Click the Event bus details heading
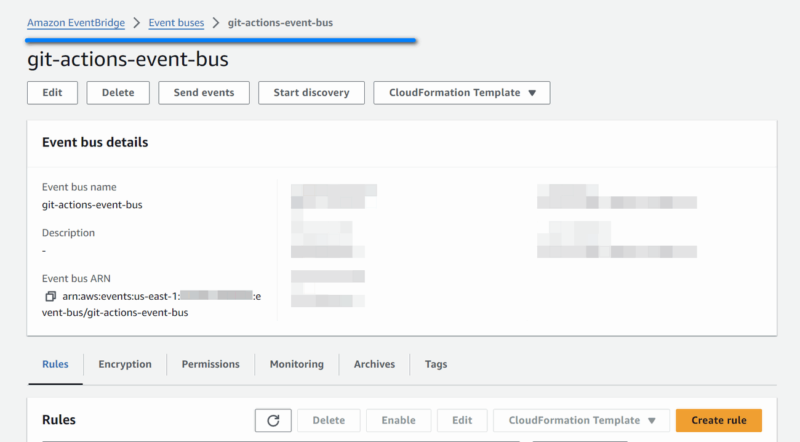 (x=95, y=142)
